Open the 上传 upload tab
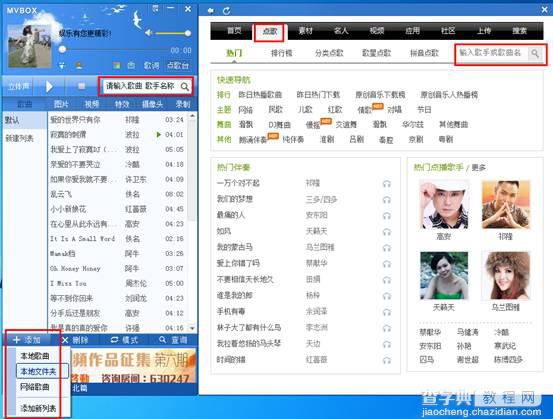This screenshot has height=419, width=553. click(x=484, y=31)
